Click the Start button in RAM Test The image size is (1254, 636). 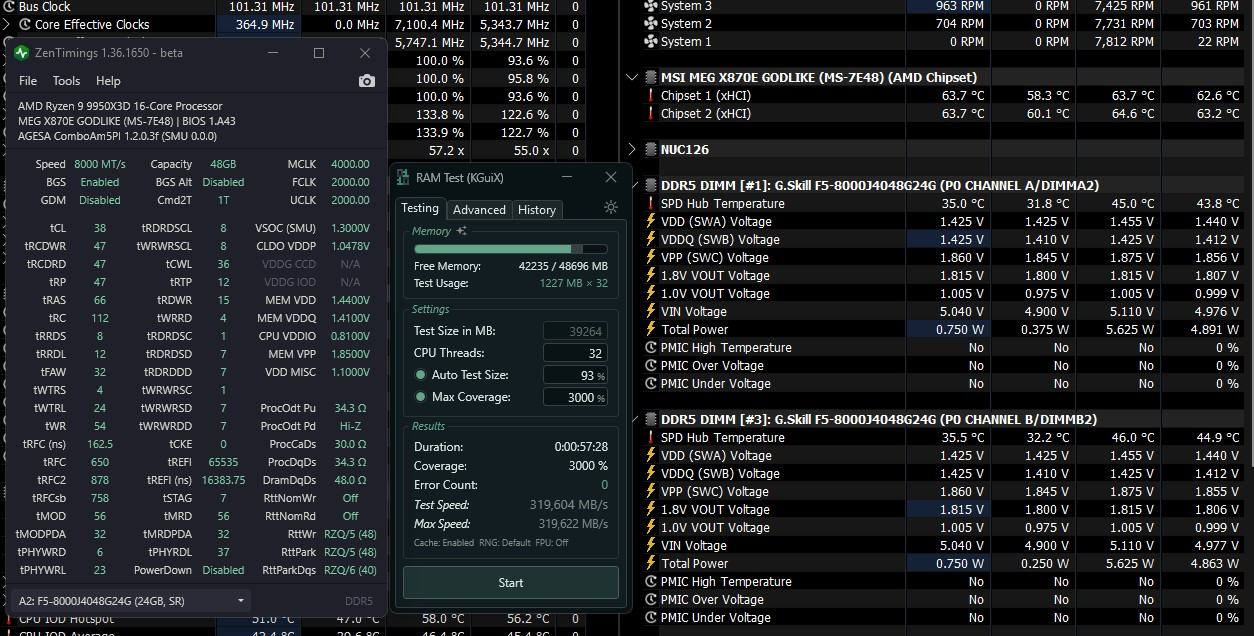pyautogui.click(x=511, y=583)
